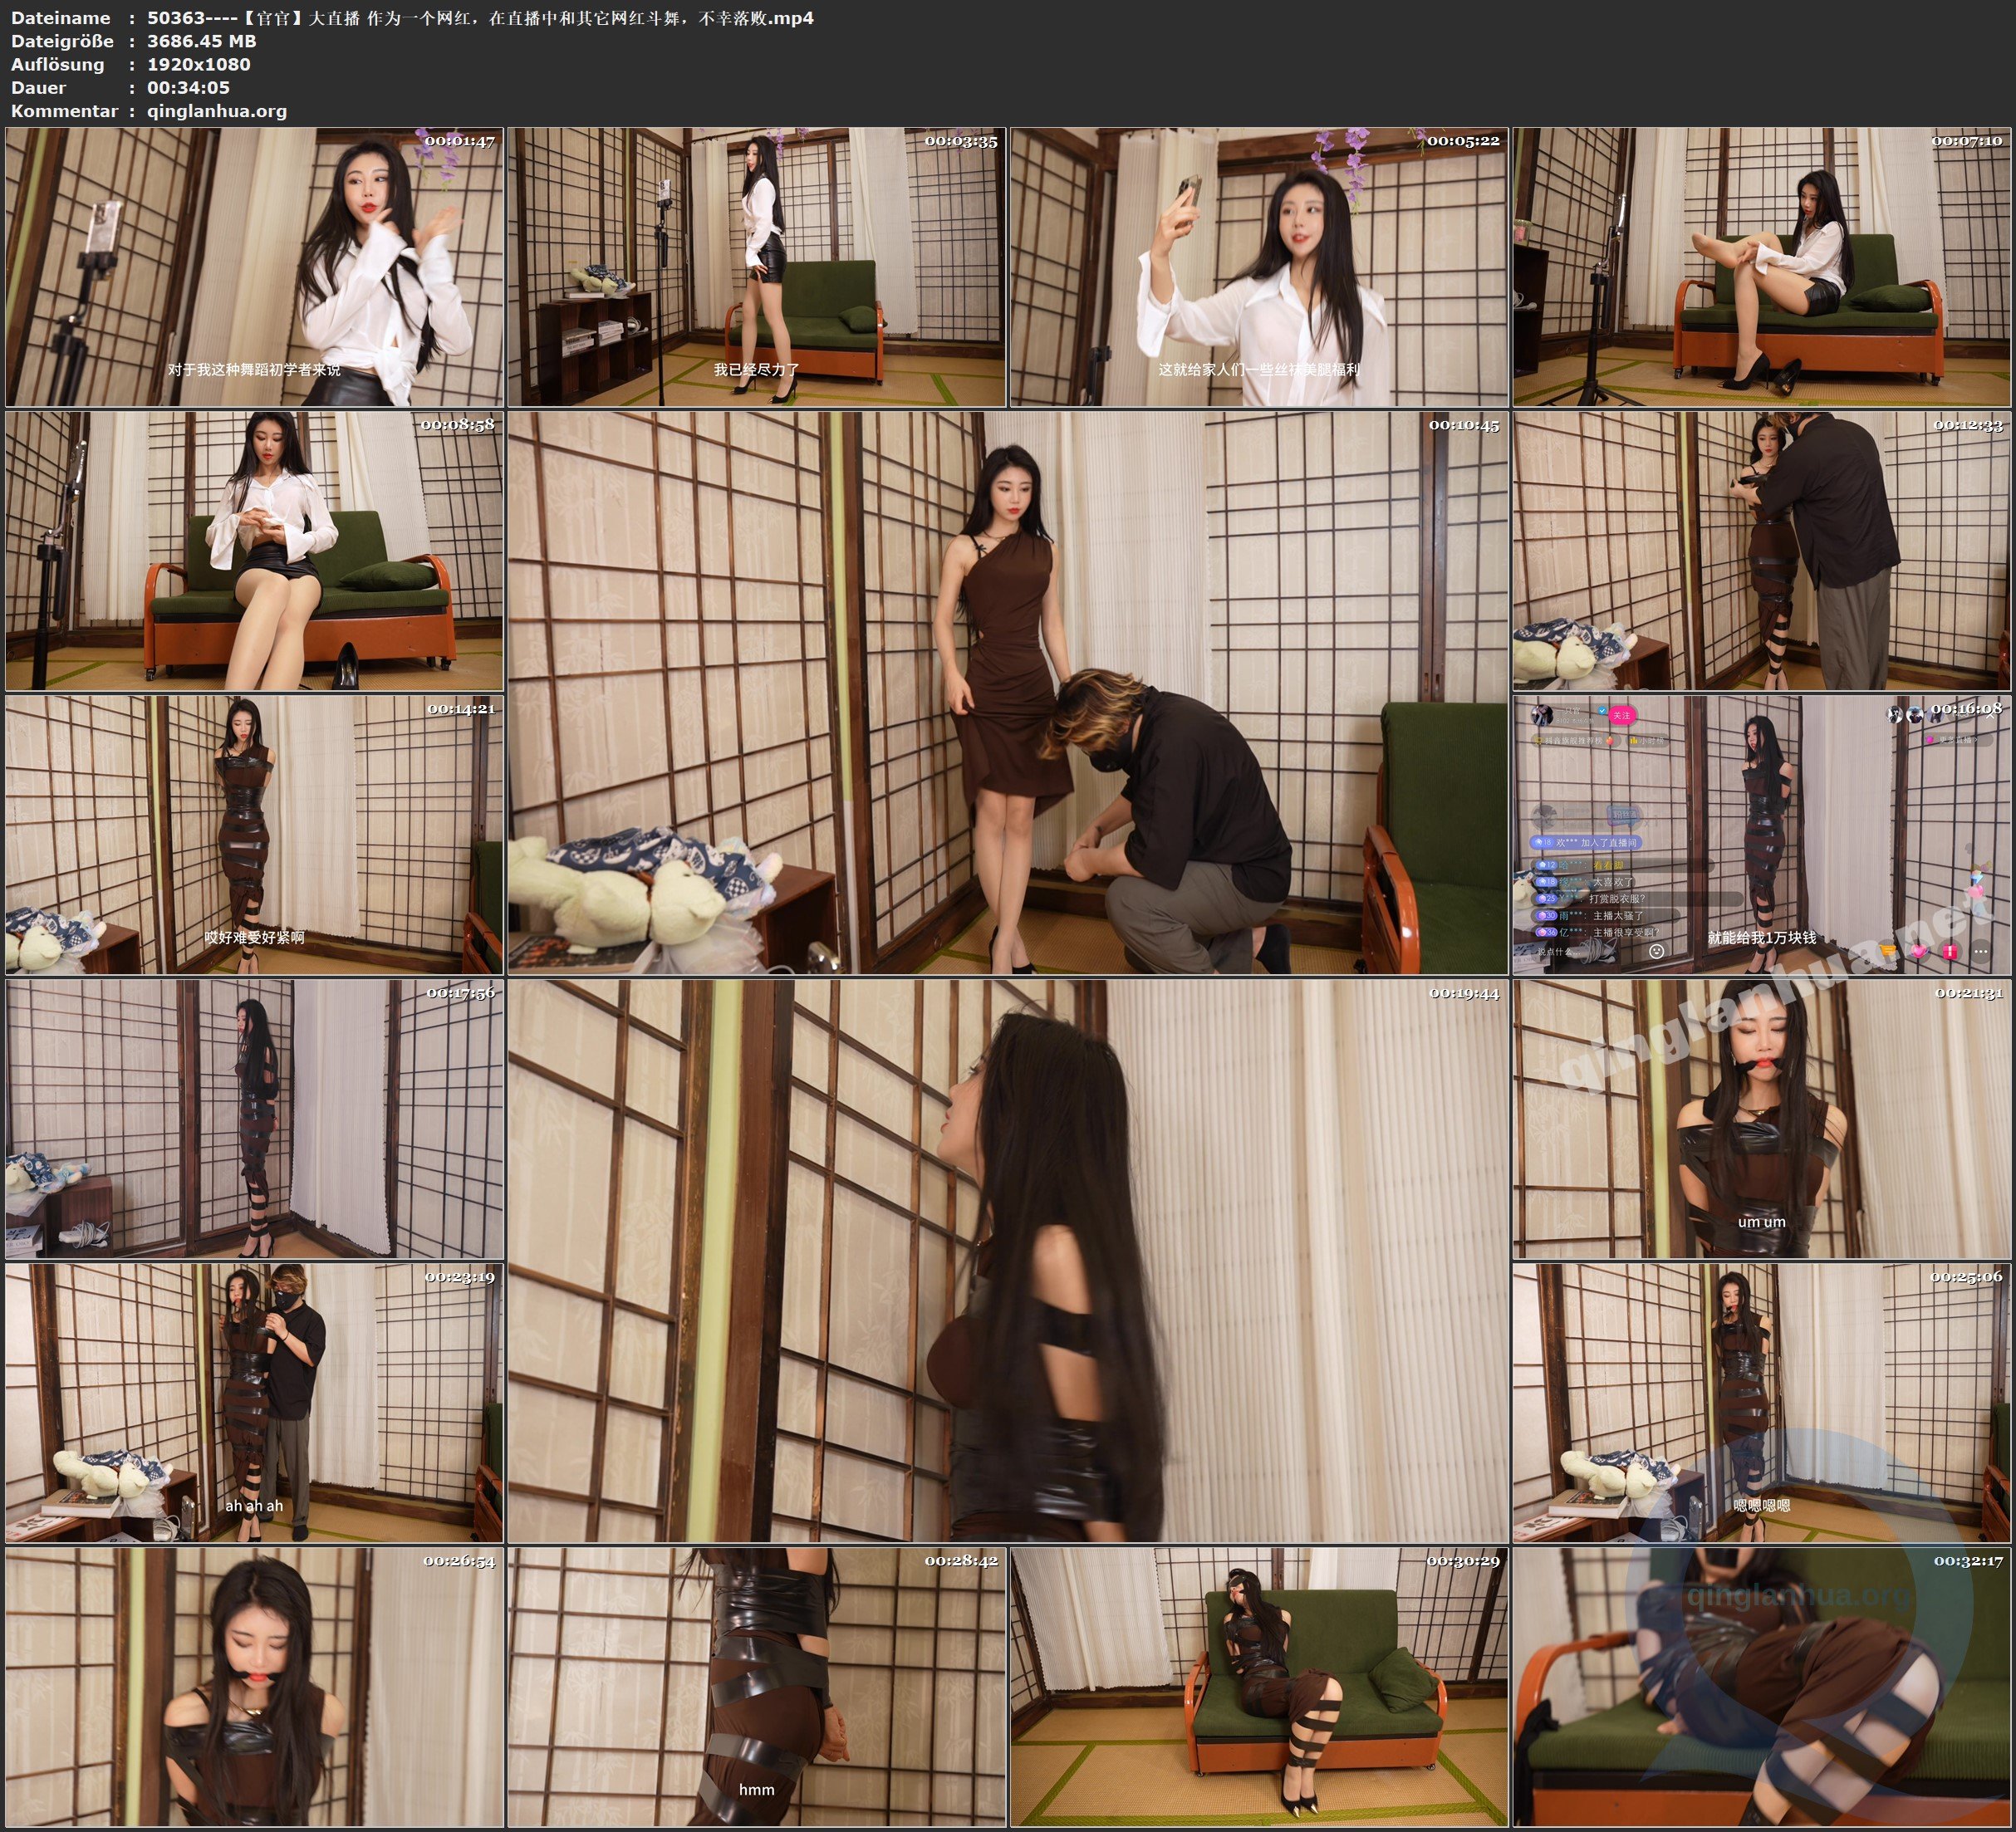The image size is (2016, 1832).
Task: Click the pink 关注 follow button
Action: tap(1622, 715)
